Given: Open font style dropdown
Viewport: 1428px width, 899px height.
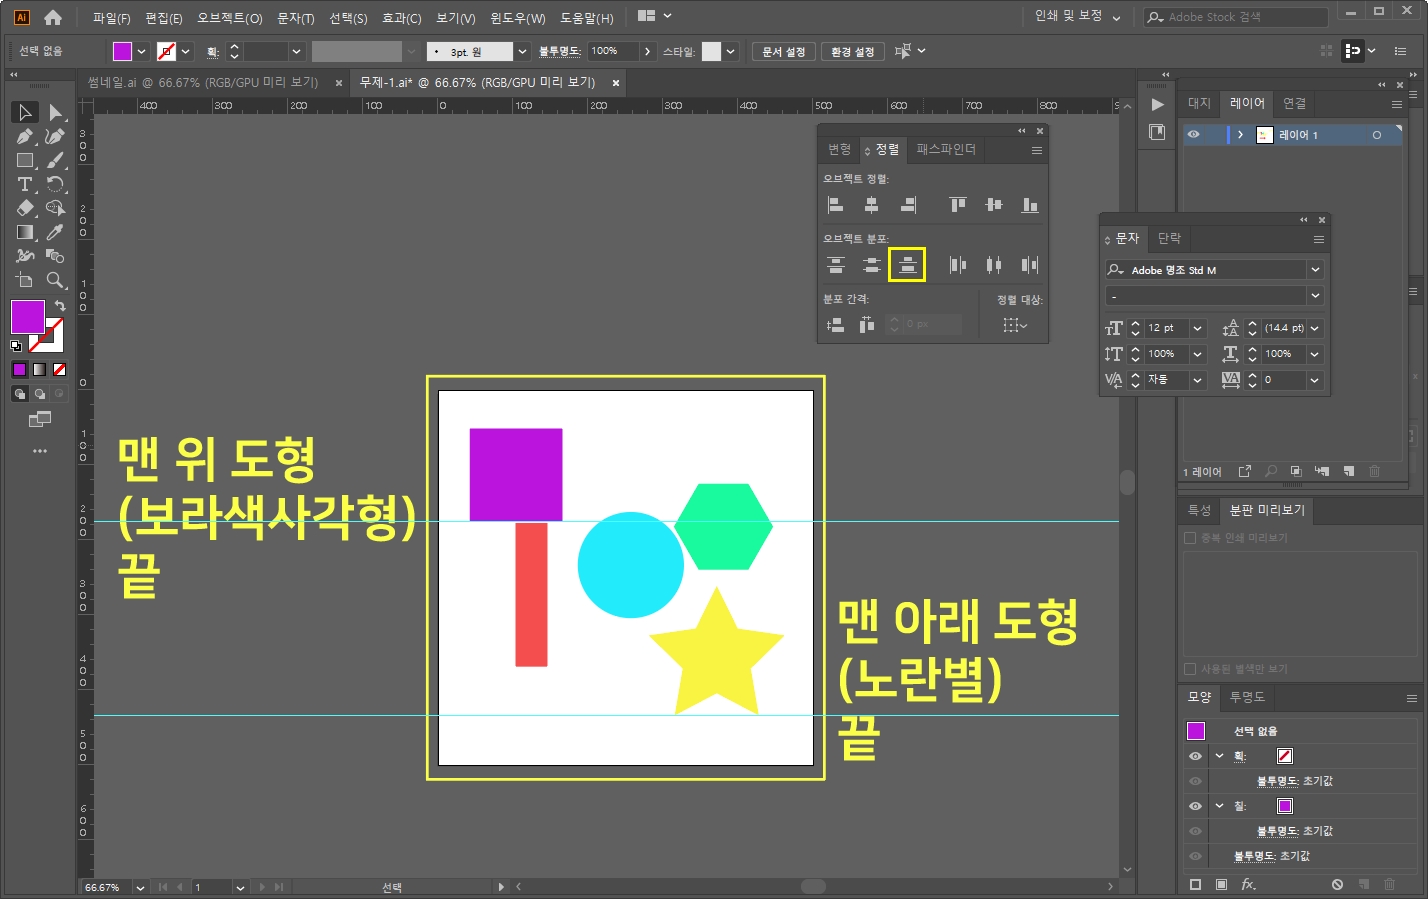Looking at the screenshot, I should [x=1315, y=296].
